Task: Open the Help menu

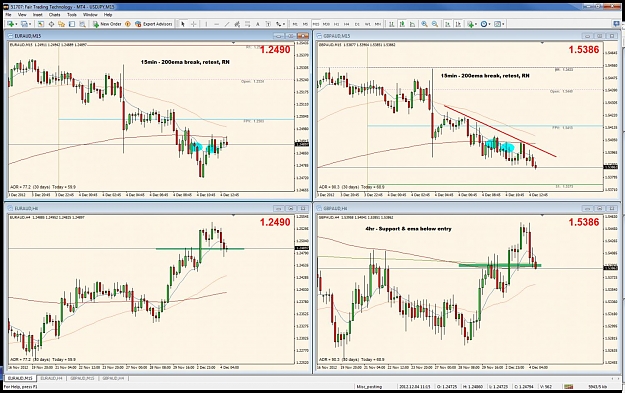Action: (x=108, y=14)
